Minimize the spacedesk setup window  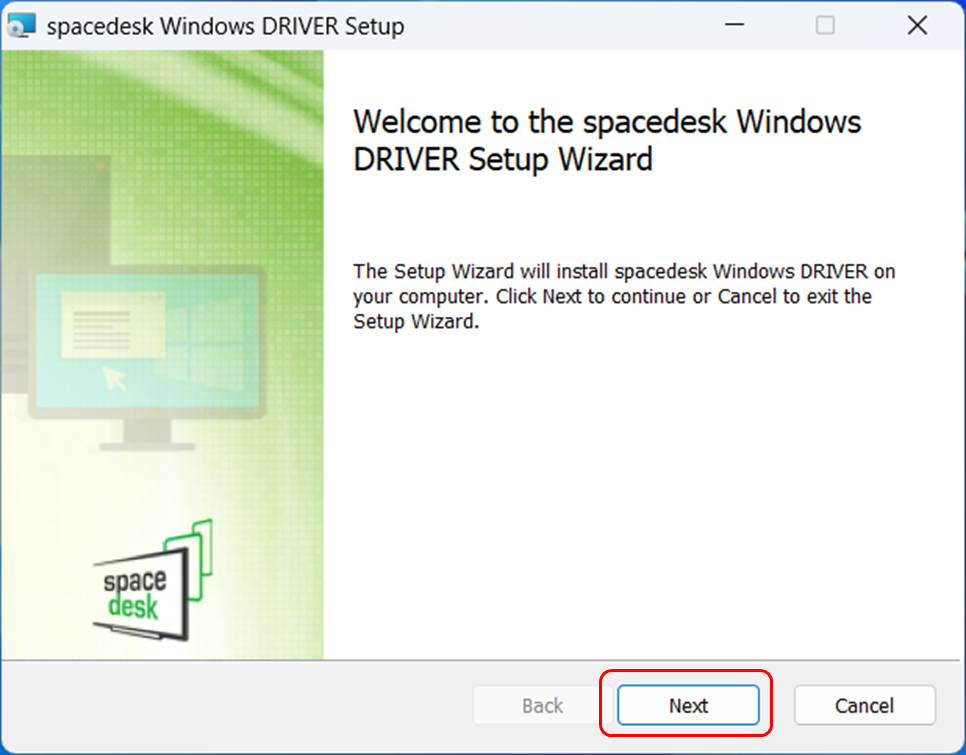coord(734,25)
